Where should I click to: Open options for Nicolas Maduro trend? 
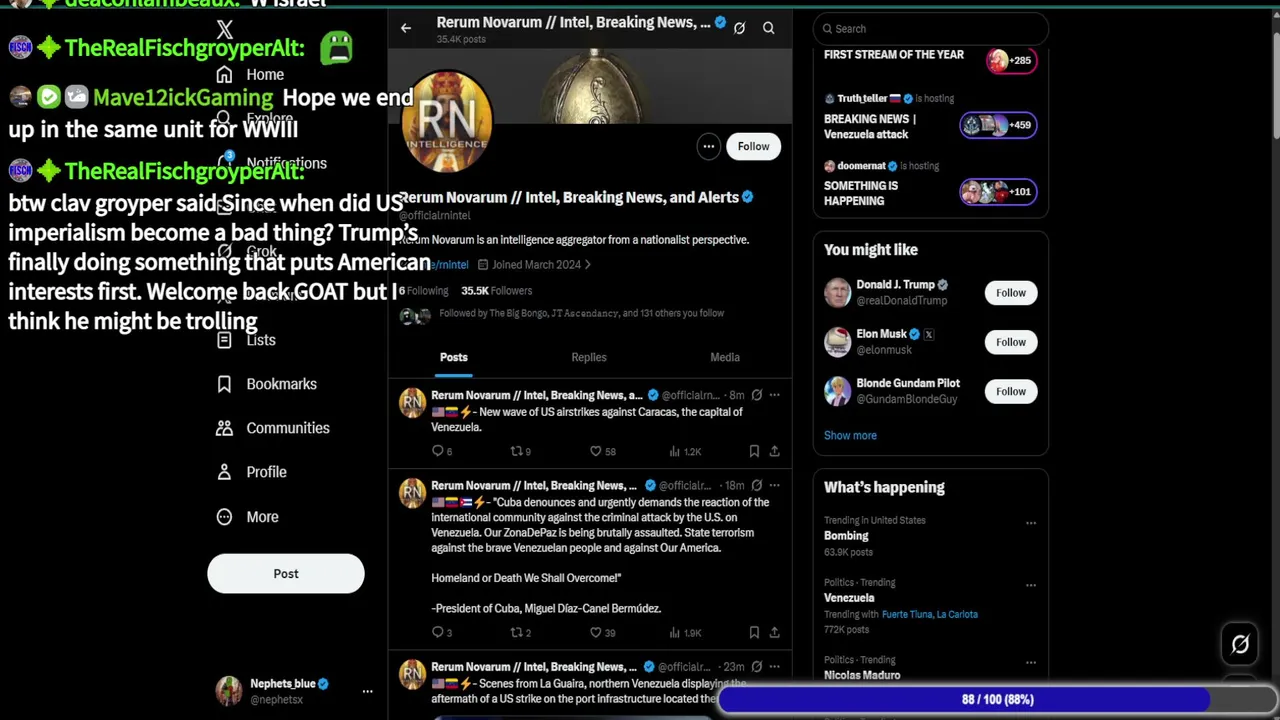tap(1031, 662)
